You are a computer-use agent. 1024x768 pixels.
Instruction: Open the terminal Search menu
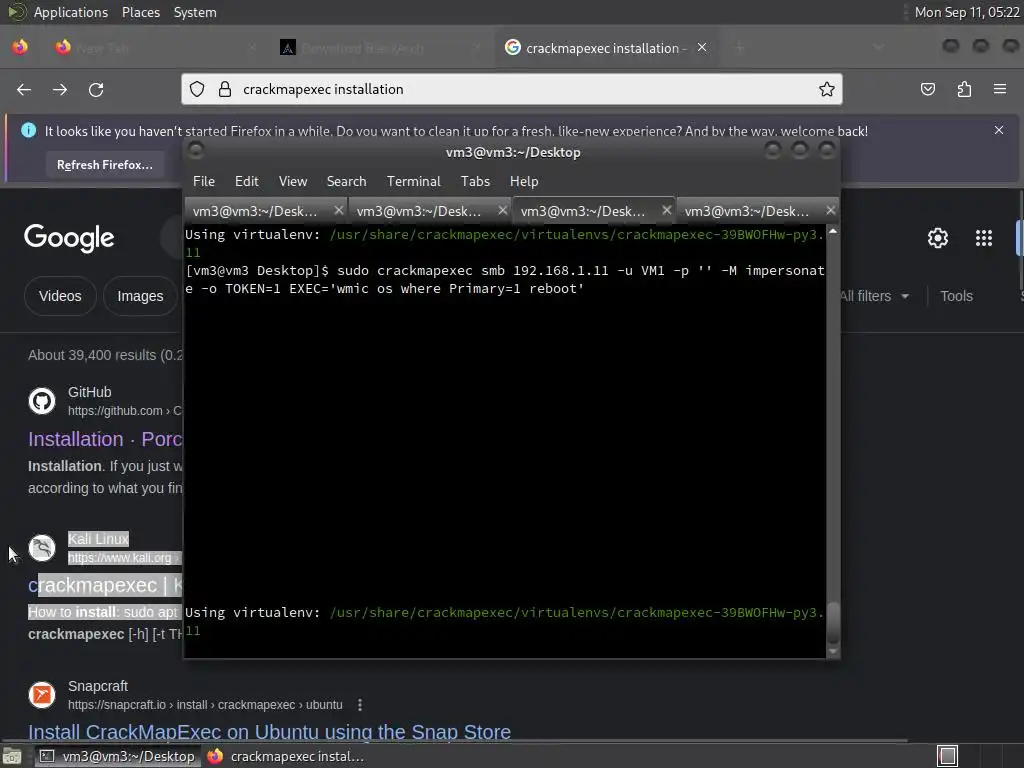pyautogui.click(x=346, y=182)
